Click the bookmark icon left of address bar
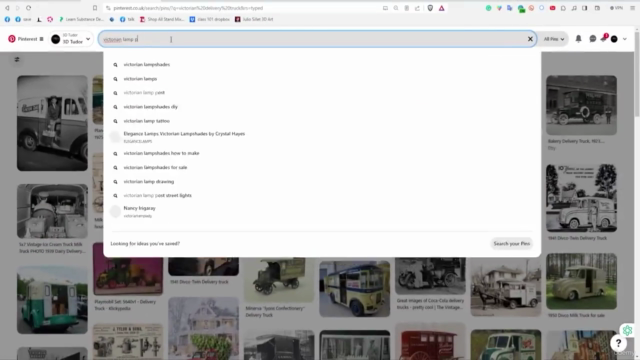This screenshot has height=360, width=640. 95,8
